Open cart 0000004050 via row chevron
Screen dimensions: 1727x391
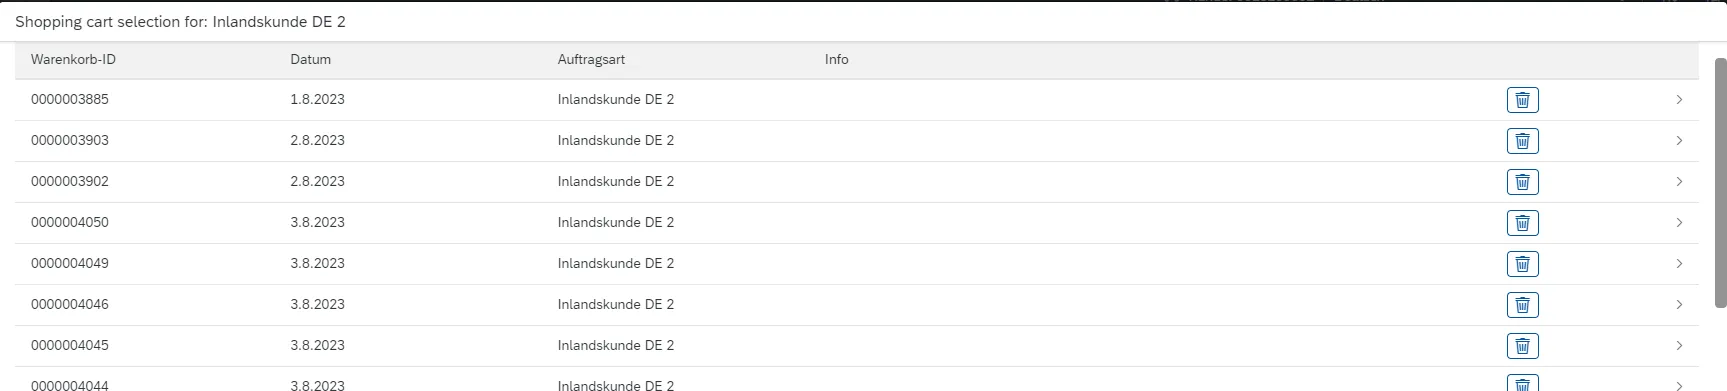[1679, 223]
